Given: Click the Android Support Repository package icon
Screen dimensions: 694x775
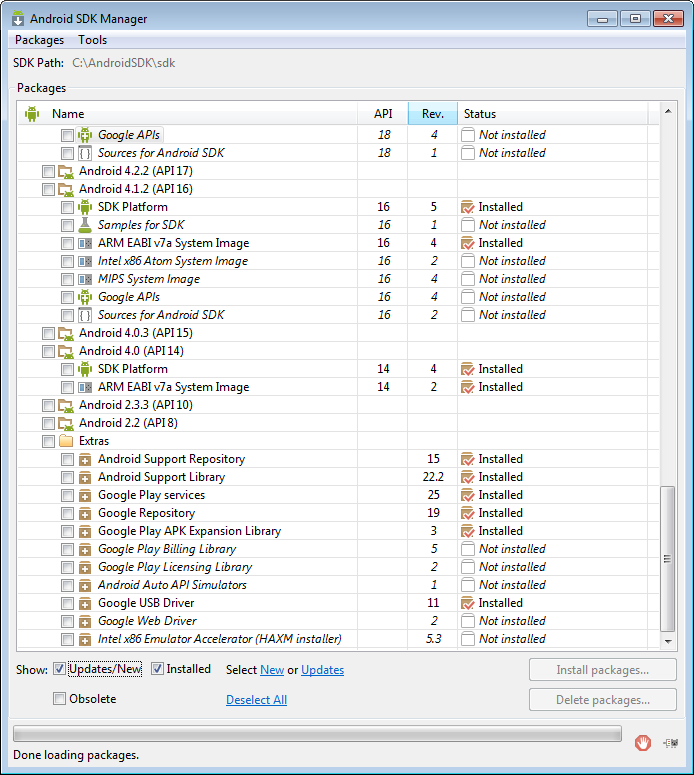Looking at the screenshot, I should coord(85,460).
